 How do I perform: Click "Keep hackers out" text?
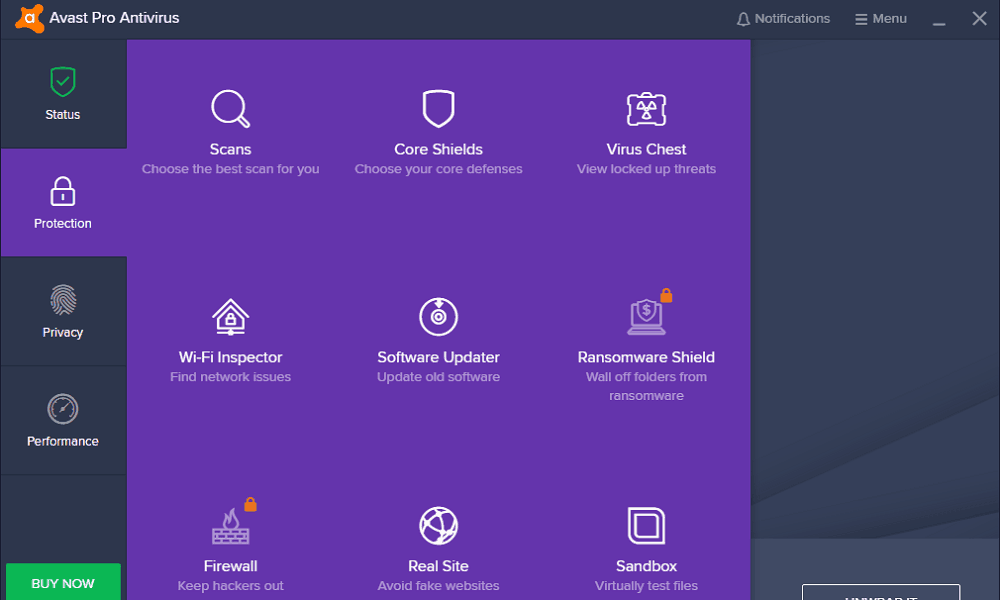point(230,586)
